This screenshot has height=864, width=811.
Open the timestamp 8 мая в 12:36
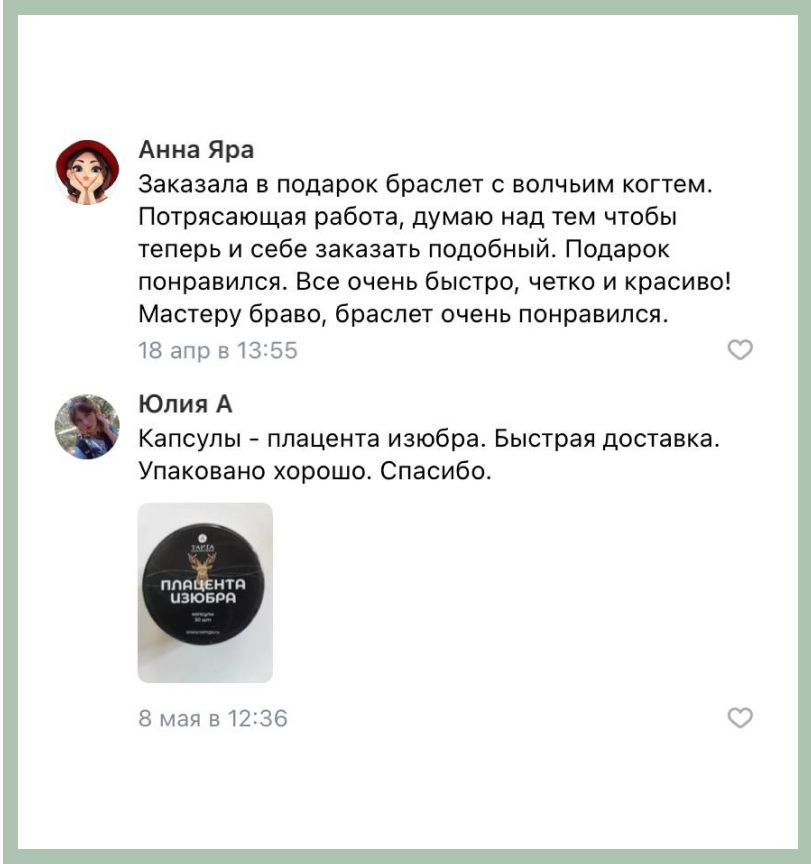[x=213, y=719]
